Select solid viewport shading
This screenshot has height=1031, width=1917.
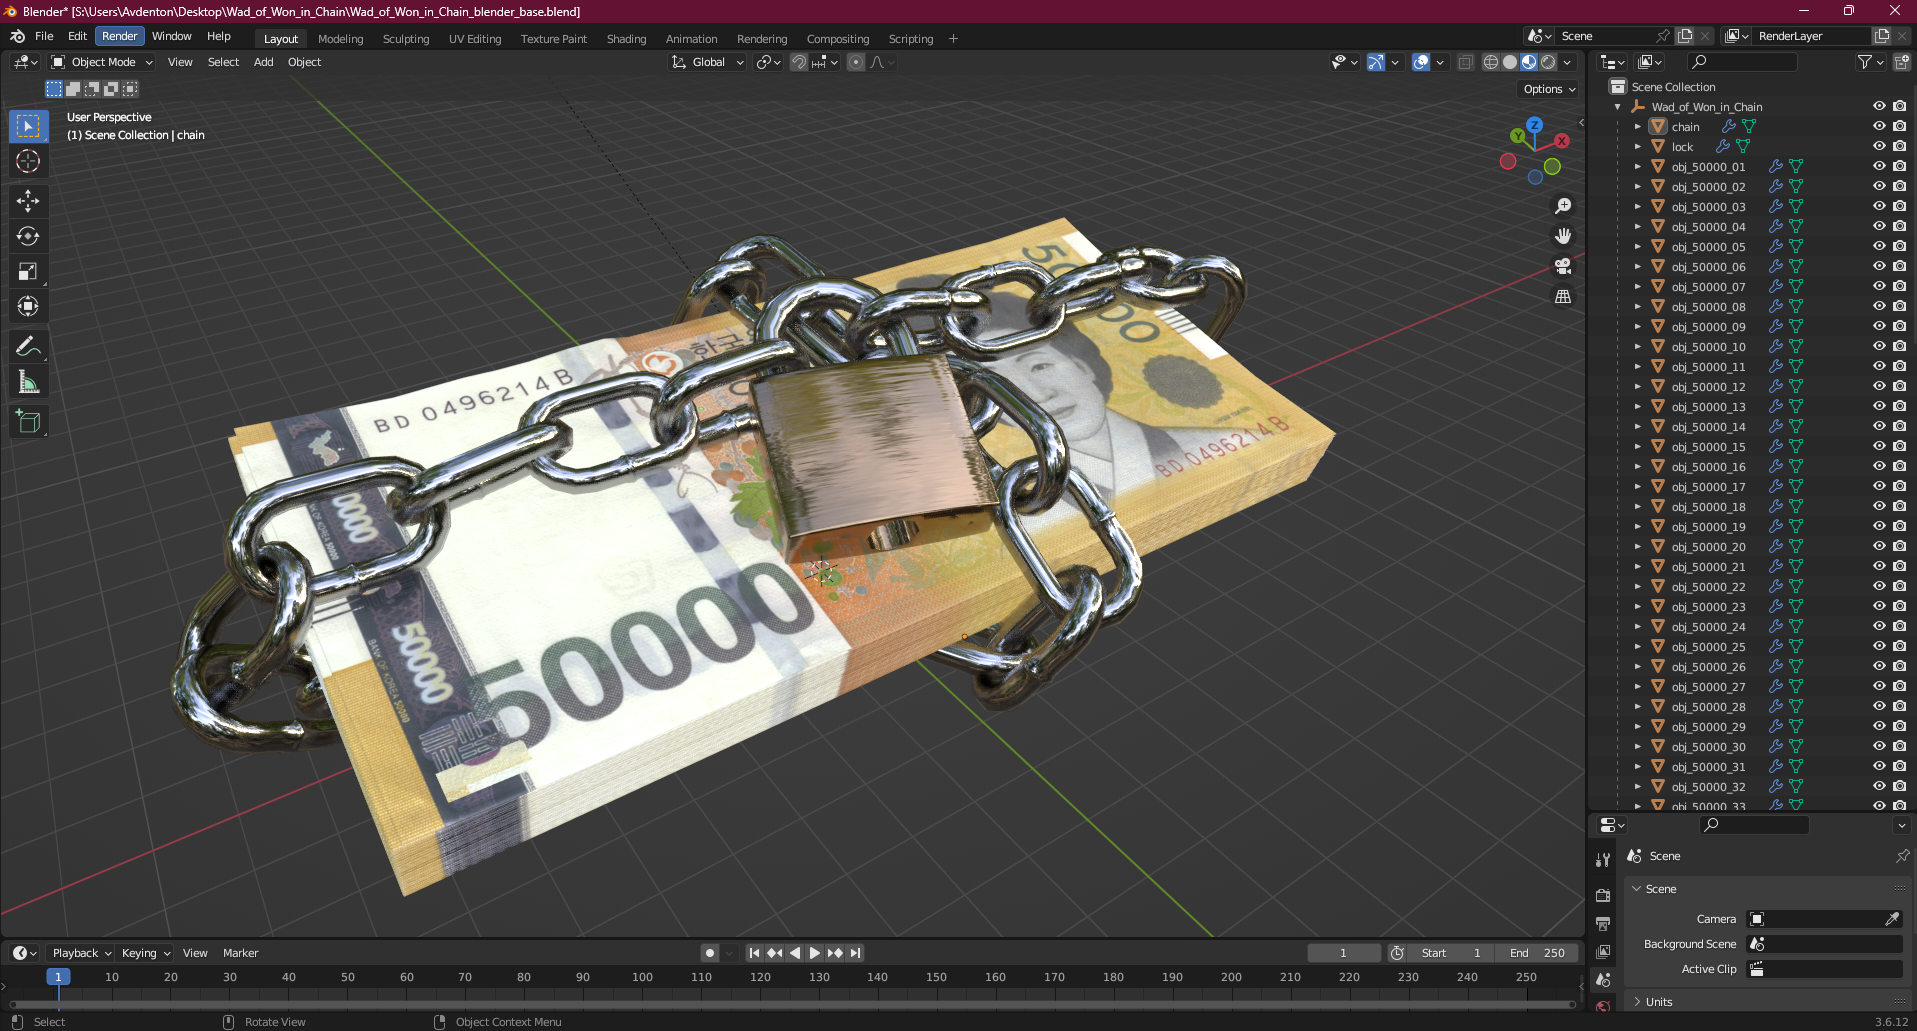pos(1510,62)
